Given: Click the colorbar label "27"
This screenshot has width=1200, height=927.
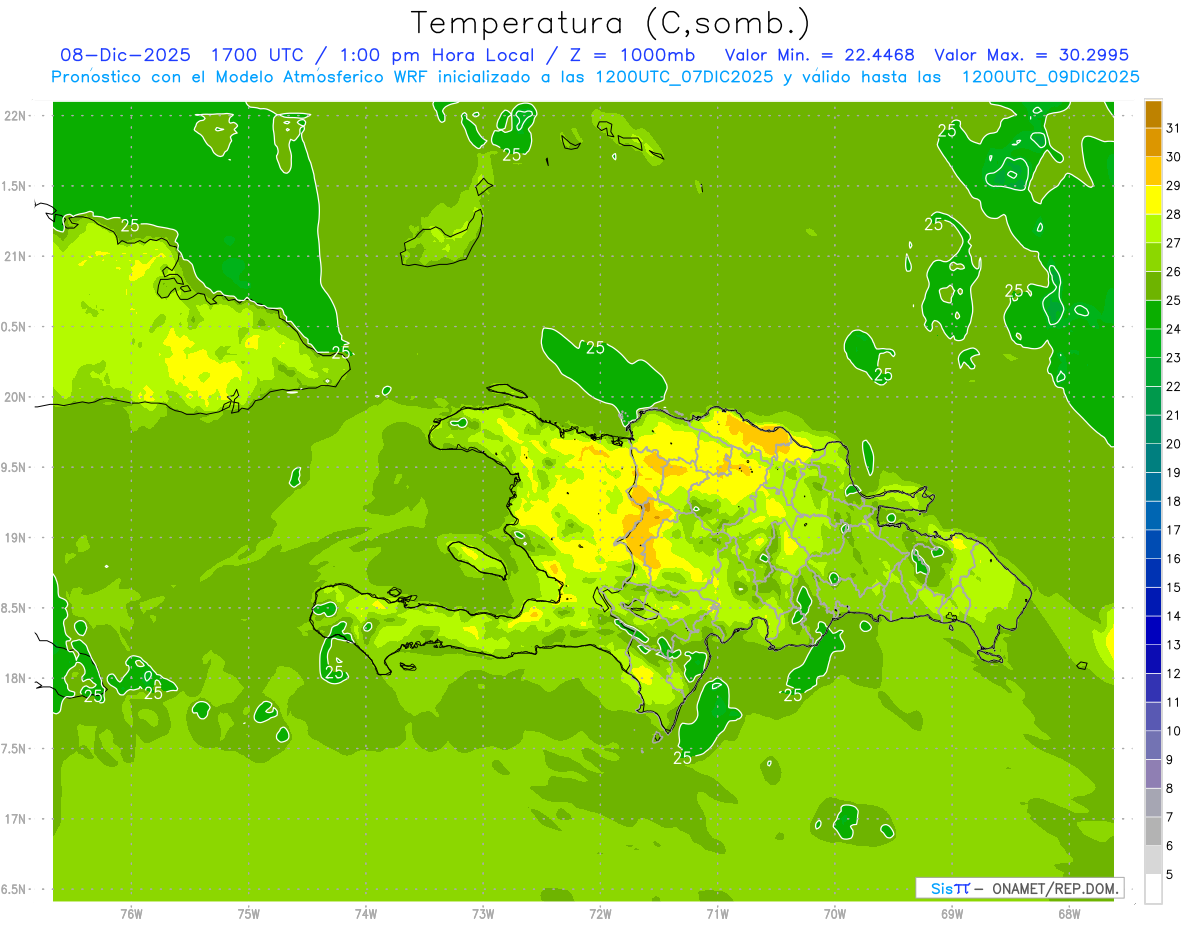Looking at the screenshot, I should tap(1173, 243).
